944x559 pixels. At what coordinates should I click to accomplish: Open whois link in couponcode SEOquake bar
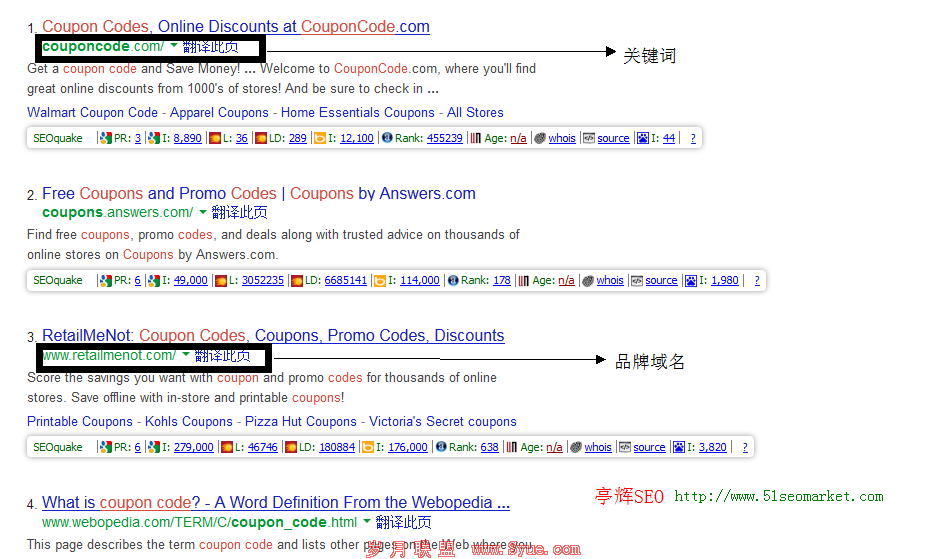point(562,138)
